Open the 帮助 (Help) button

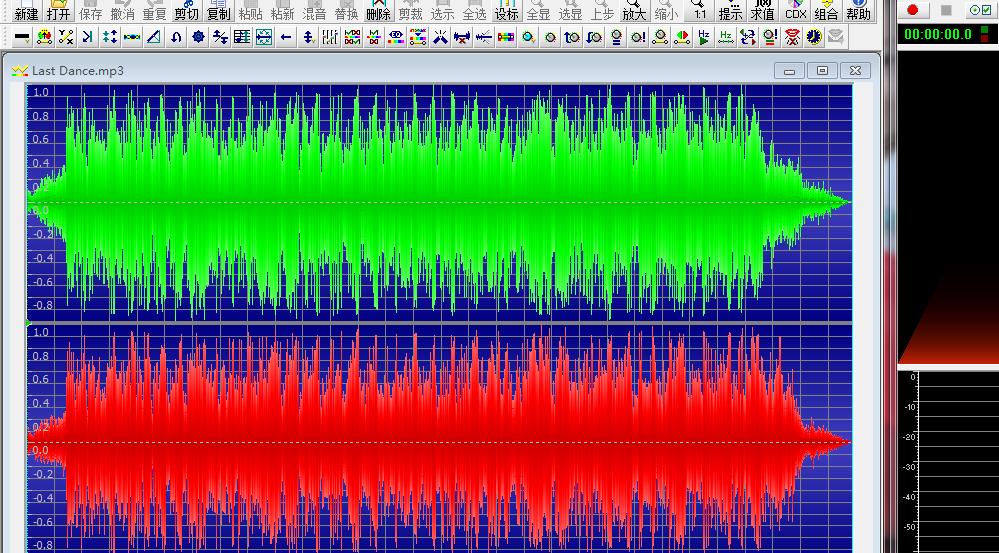point(857,12)
